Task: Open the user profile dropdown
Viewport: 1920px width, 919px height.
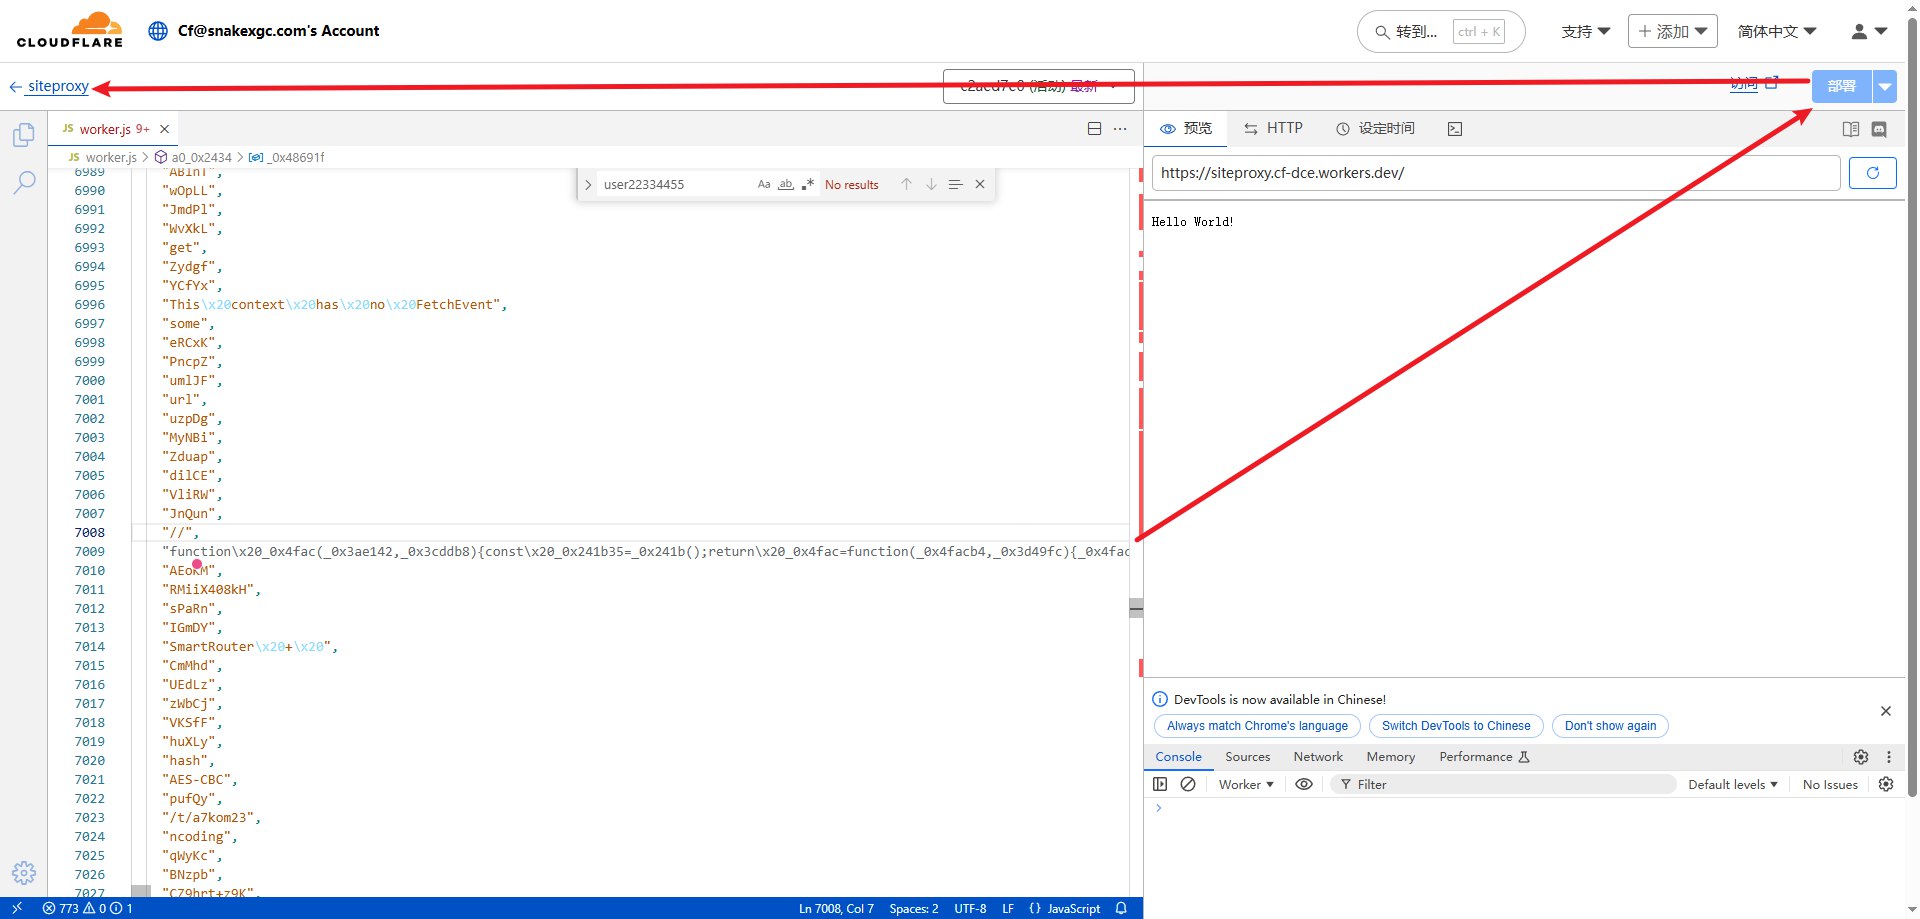Action: pos(1869,31)
